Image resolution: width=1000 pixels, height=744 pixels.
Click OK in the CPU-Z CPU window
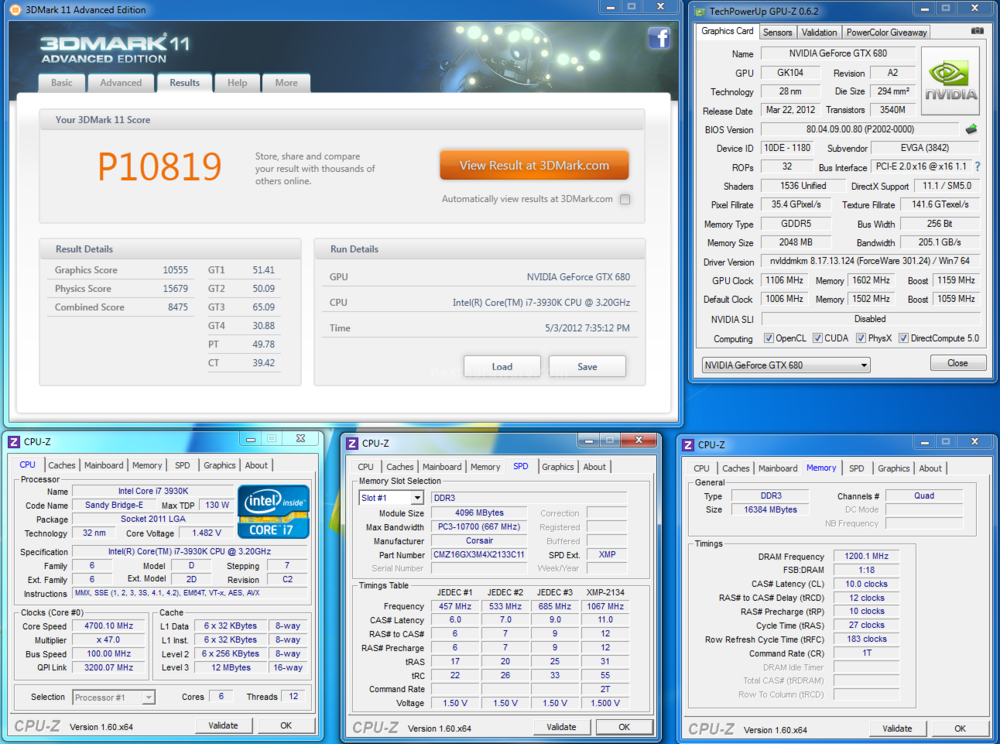pyautogui.click(x=286, y=726)
